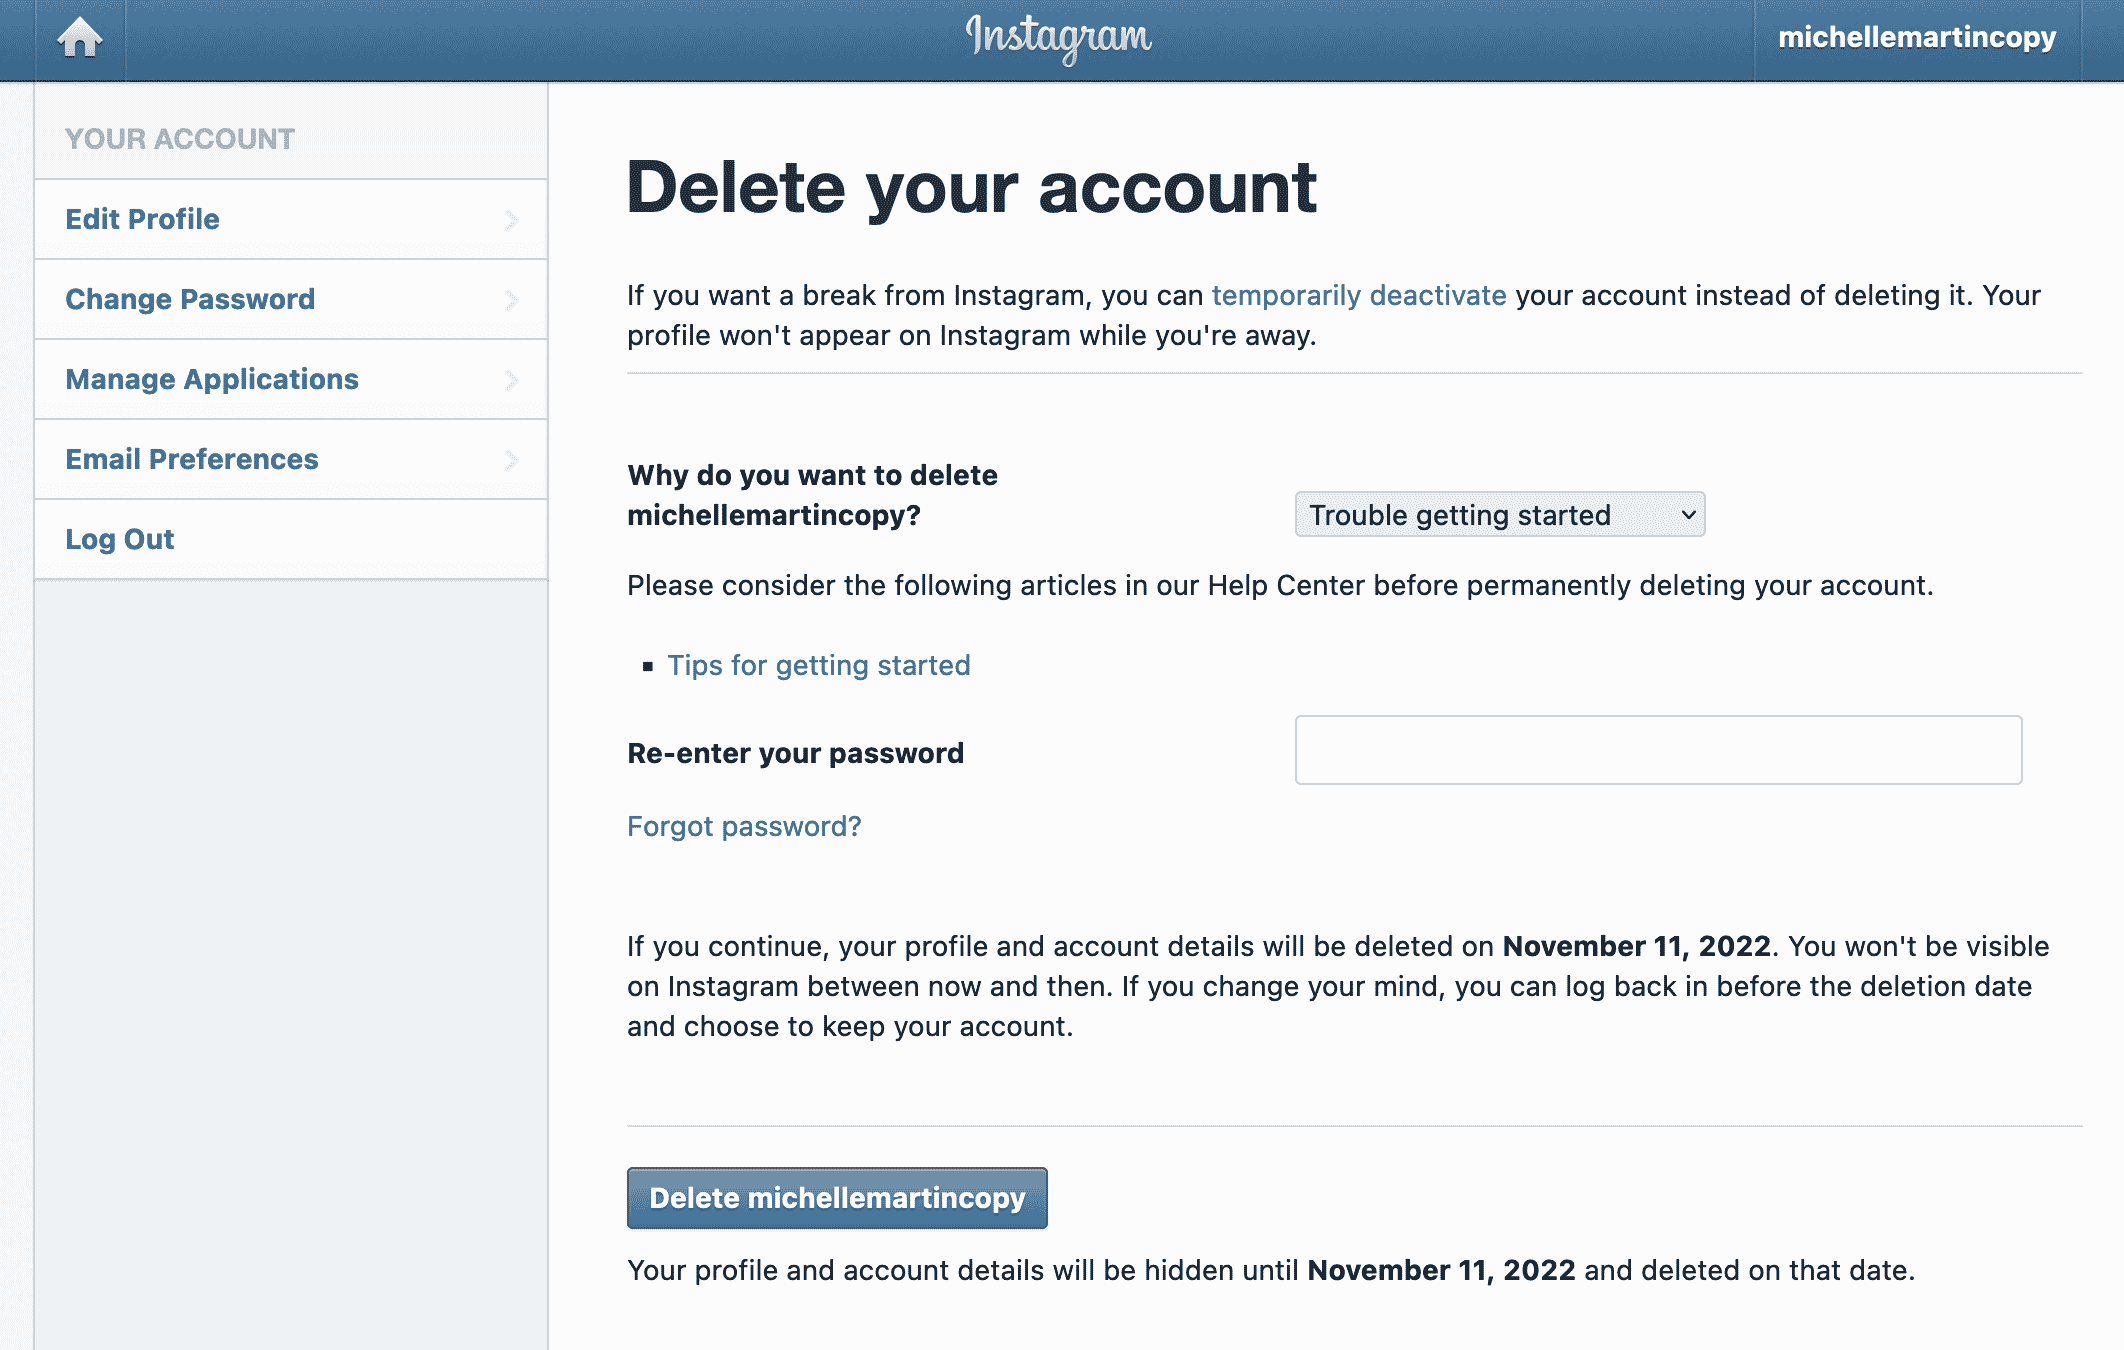Viewport: 2124px width, 1350px height.
Task: Click the Email Preferences chevron arrow
Action: click(511, 460)
